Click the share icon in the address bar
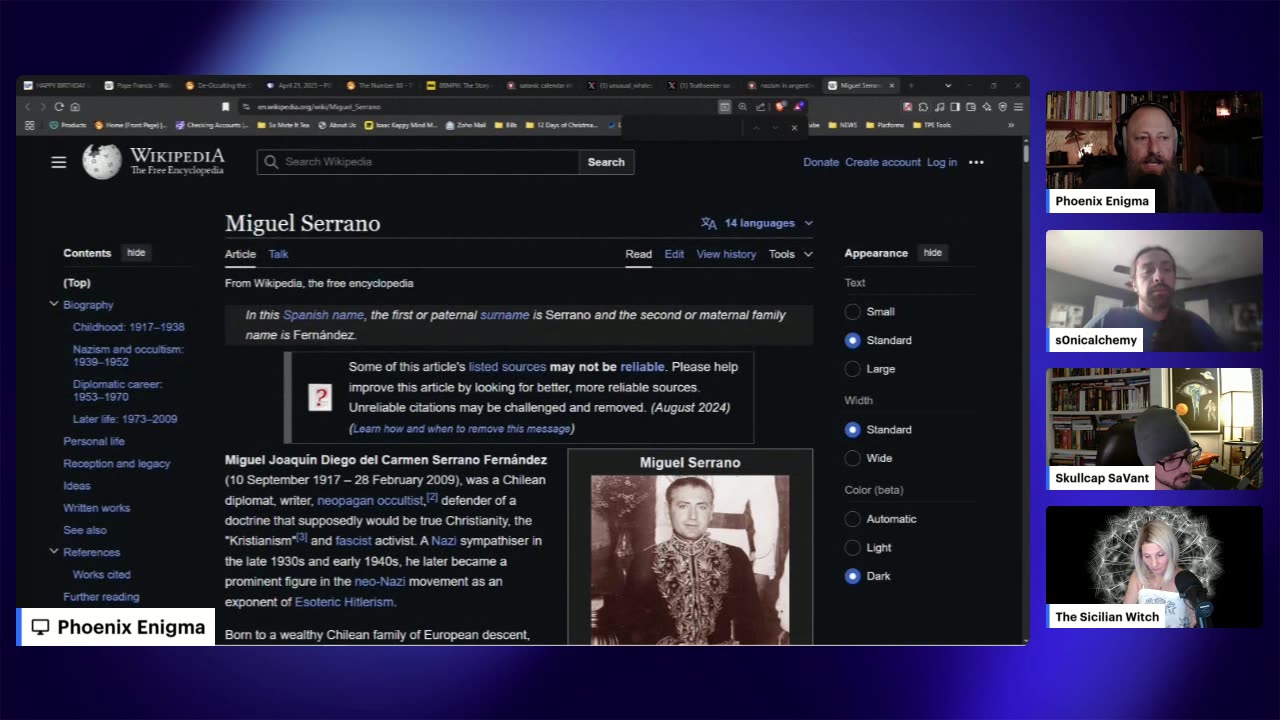The width and height of the screenshot is (1280, 720). pyautogui.click(x=760, y=107)
